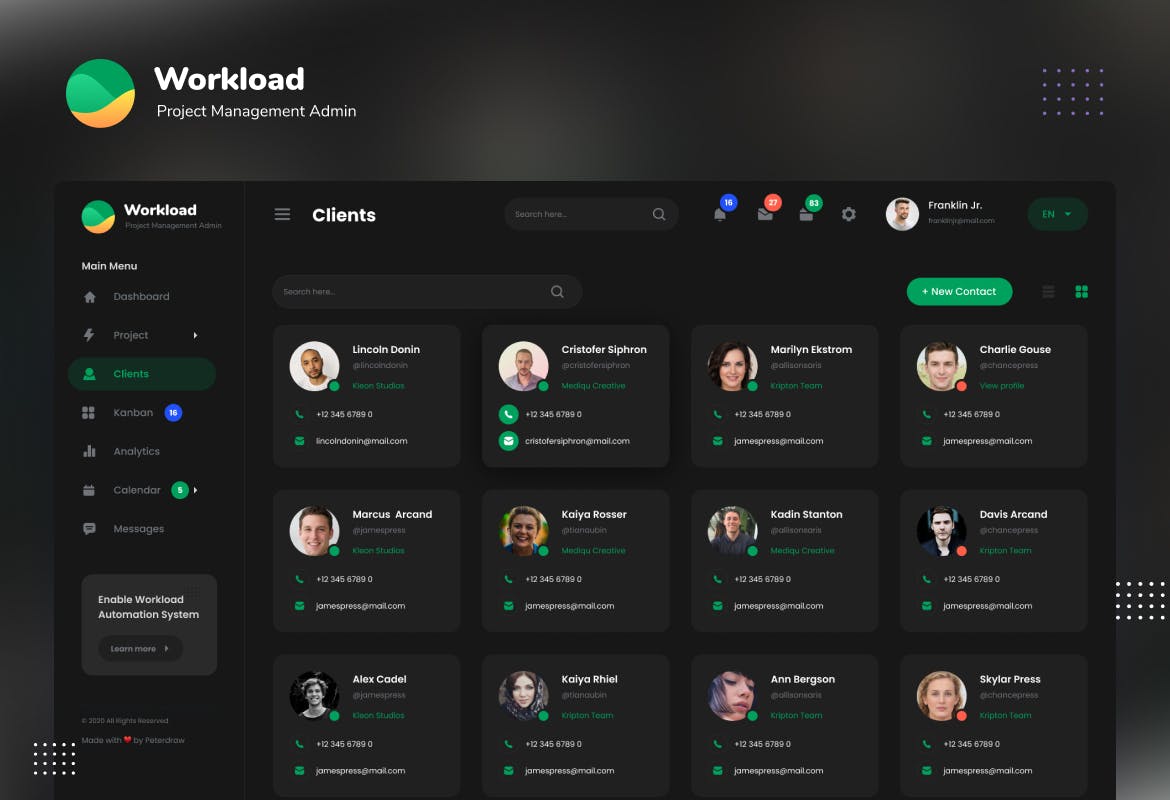Screen dimensions: 1170x800
Task: Open Franklin Jr. profile avatar
Action: point(902,214)
